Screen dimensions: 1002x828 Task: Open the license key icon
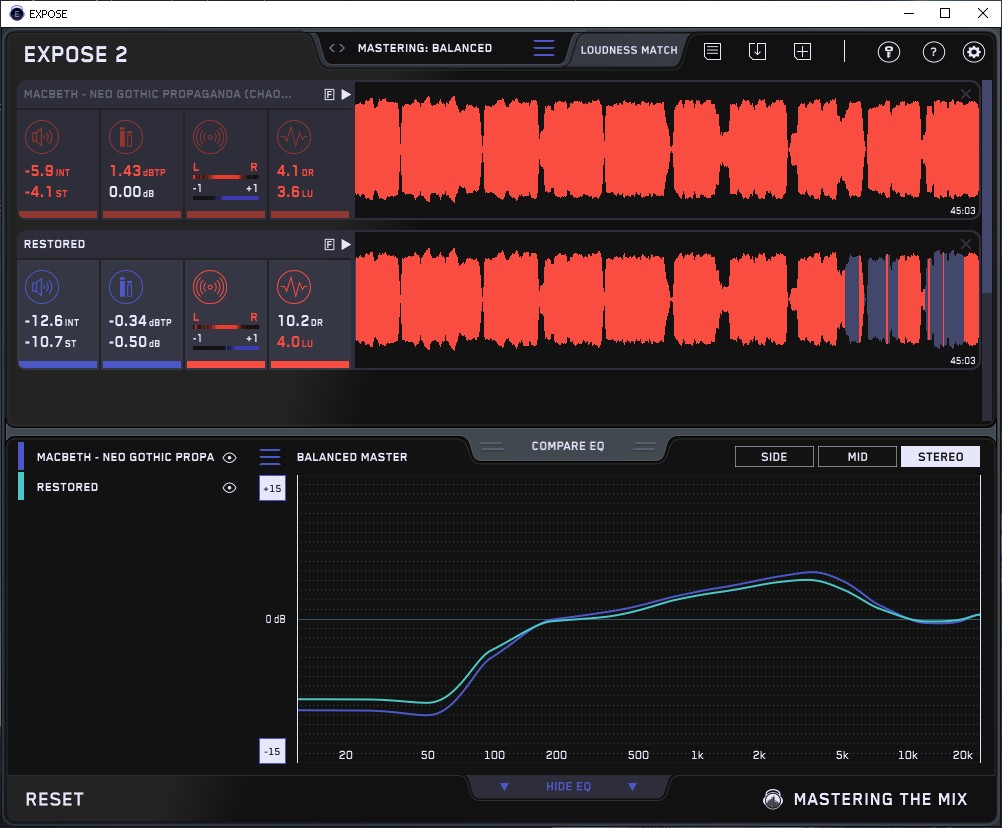point(888,52)
